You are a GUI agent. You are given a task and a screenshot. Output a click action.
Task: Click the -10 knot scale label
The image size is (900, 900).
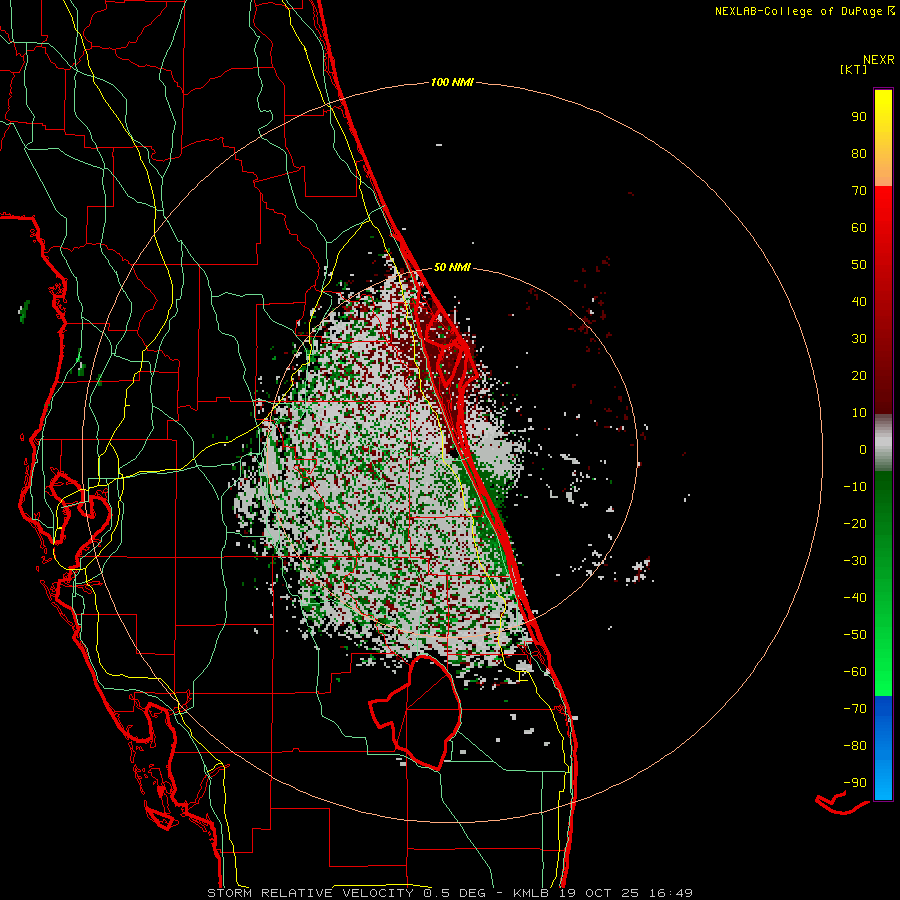[855, 487]
